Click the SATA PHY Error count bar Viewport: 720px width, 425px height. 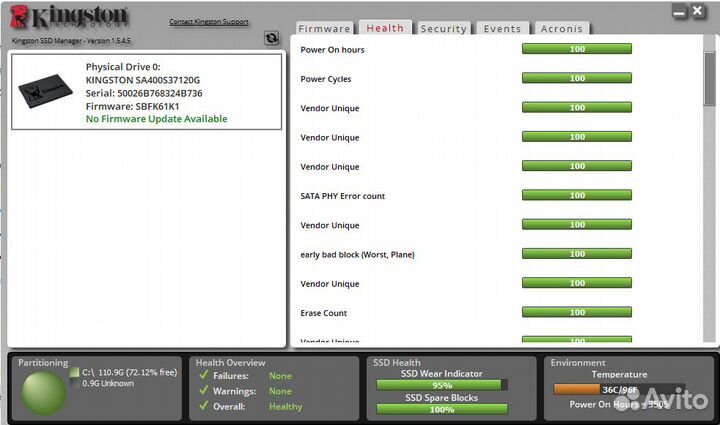click(577, 195)
